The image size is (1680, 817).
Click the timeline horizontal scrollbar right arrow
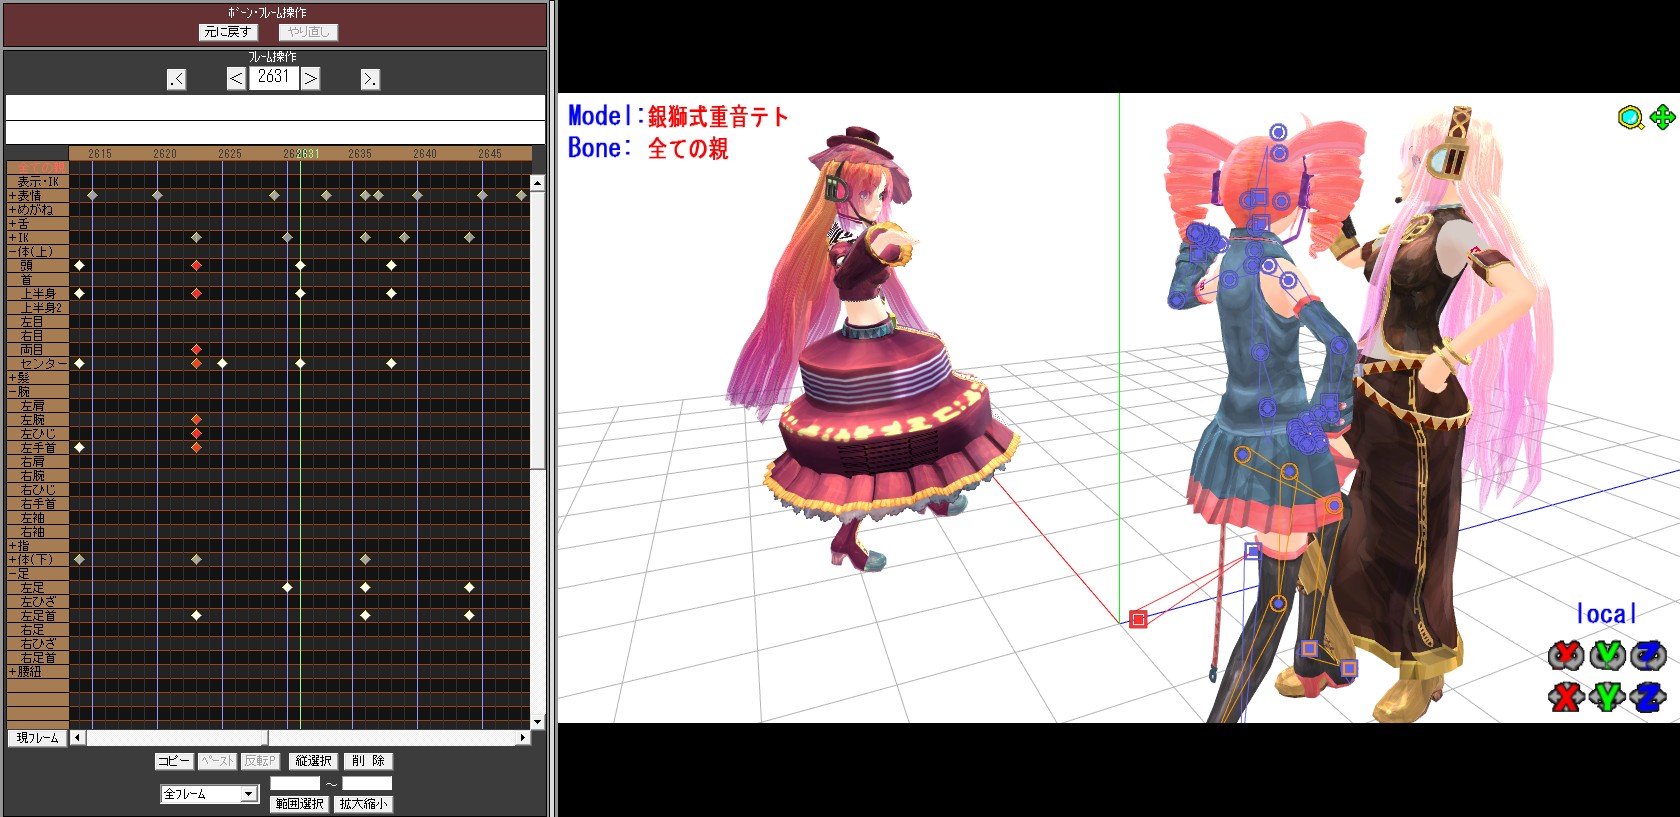click(523, 738)
